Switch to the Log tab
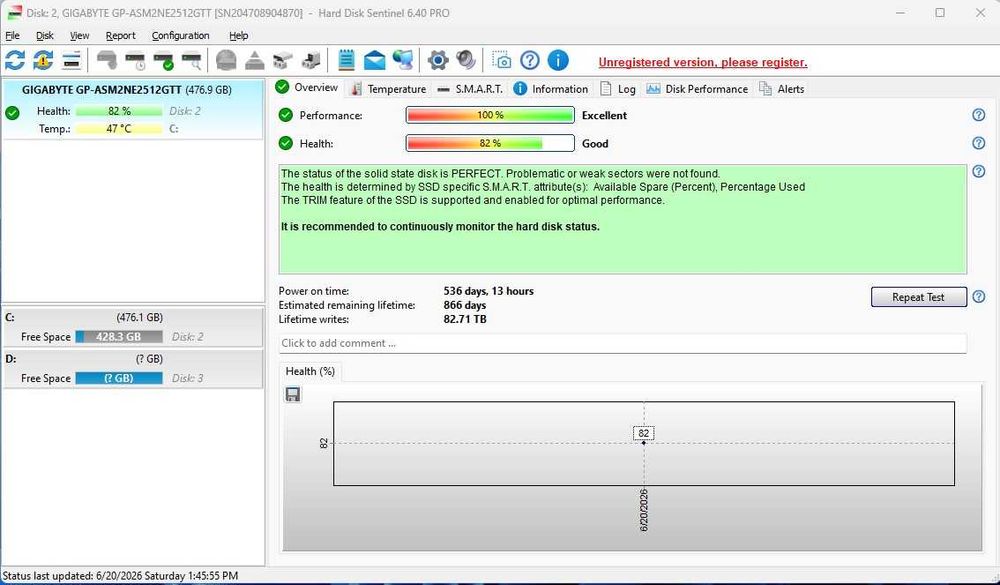1000x585 pixels. [x=618, y=89]
